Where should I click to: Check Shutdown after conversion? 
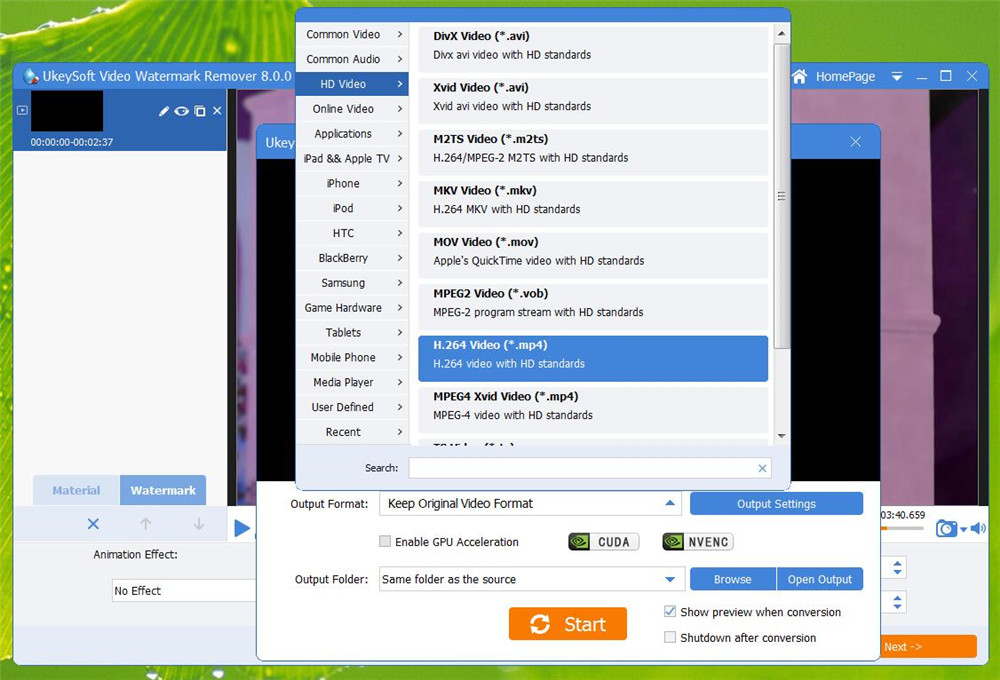(670, 637)
